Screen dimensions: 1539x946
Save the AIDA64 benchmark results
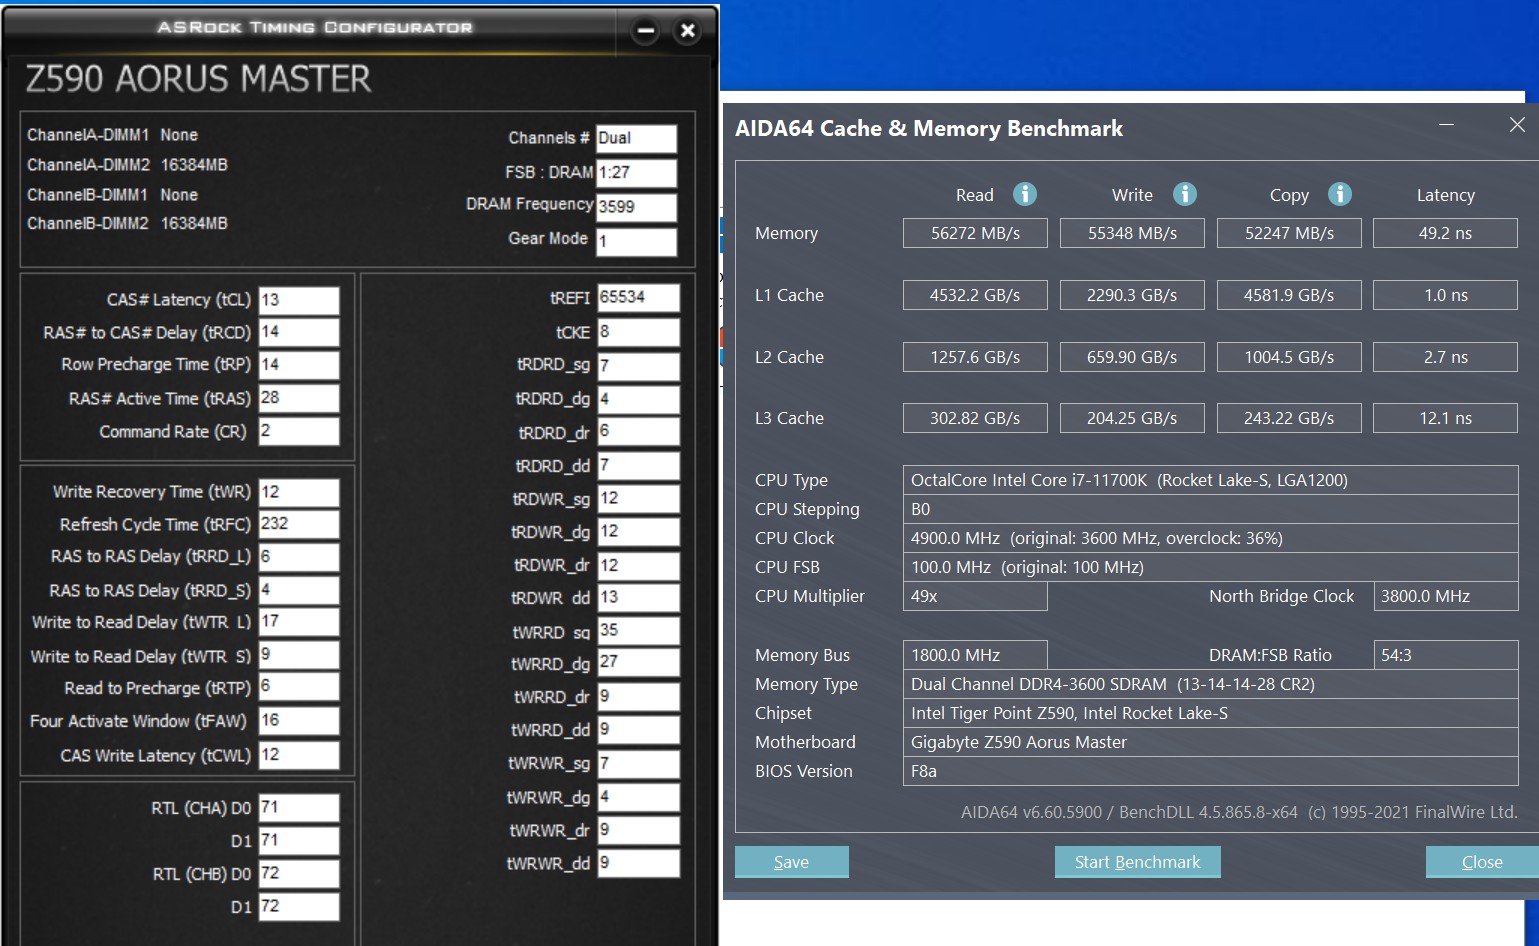791,862
